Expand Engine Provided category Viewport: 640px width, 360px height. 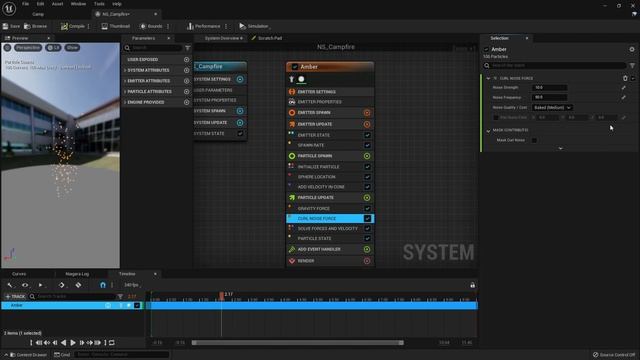point(125,102)
